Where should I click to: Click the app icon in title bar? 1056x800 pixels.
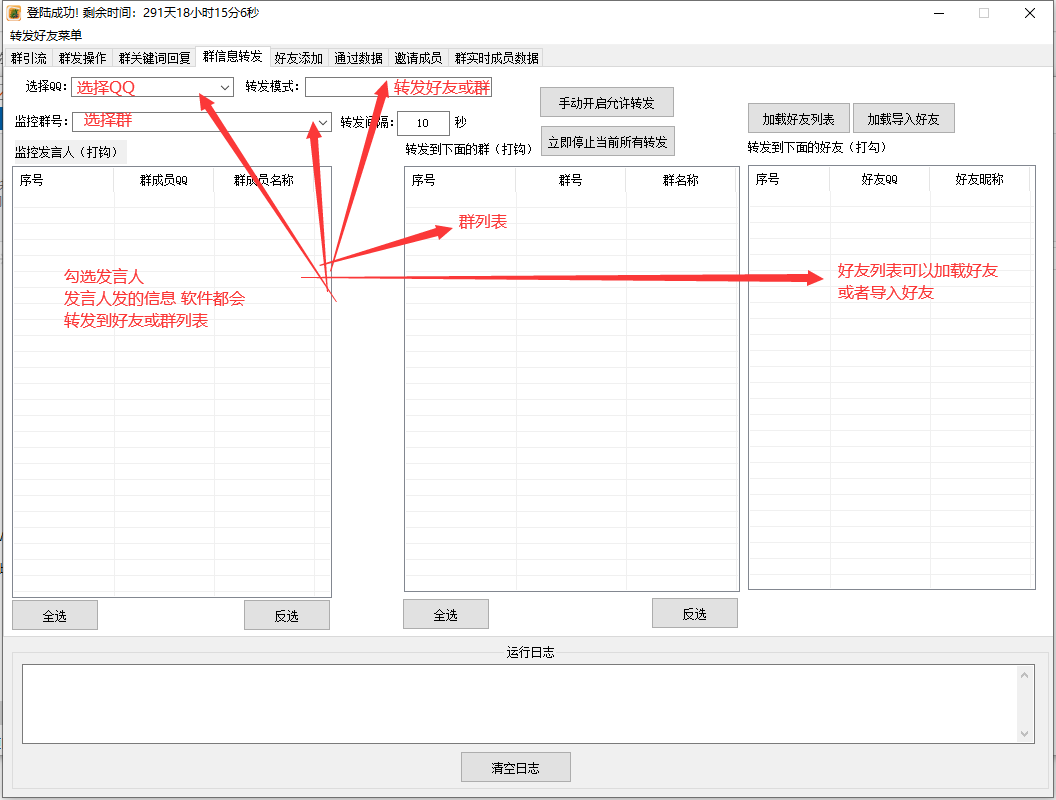13,13
